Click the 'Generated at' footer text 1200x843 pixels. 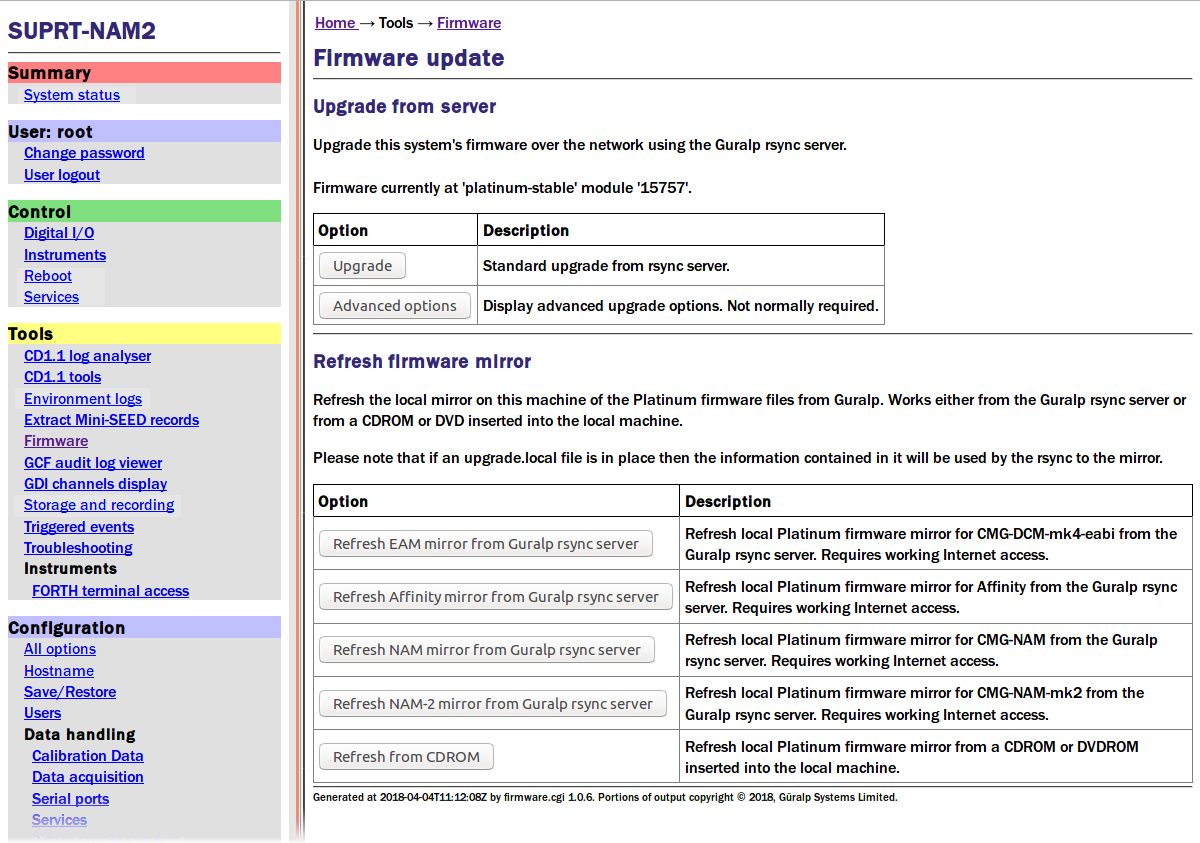pos(605,798)
